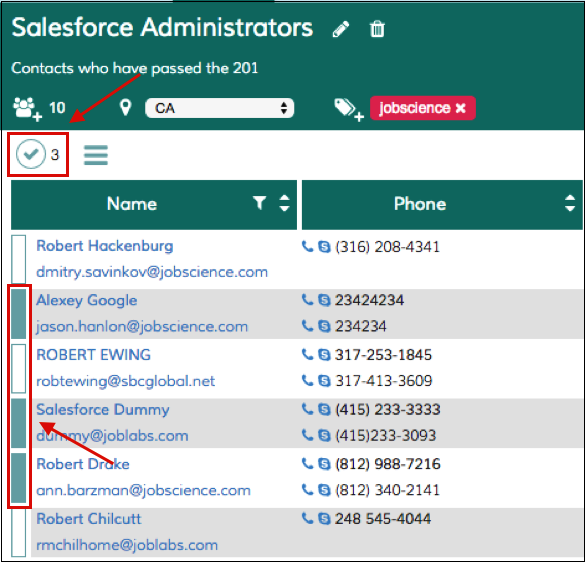Screen dimensions: 586x563
Task: Open ROBERT EWING contact
Action: (93, 355)
